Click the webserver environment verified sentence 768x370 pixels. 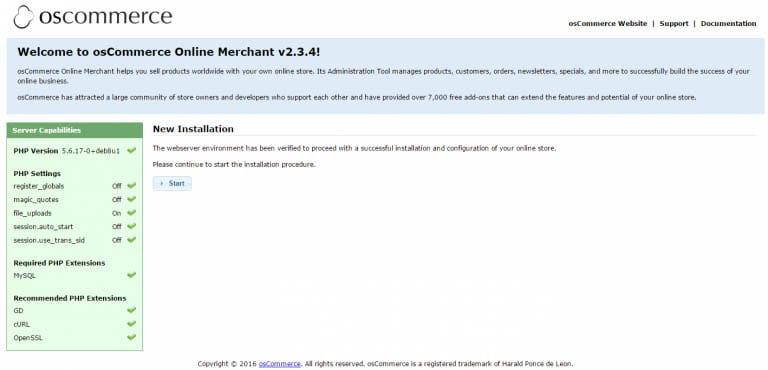point(354,148)
